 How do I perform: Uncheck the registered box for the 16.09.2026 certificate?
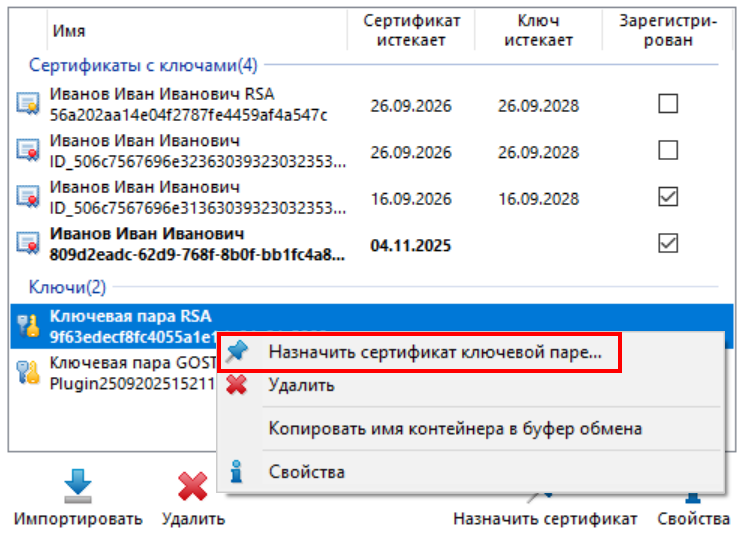pyautogui.click(x=668, y=197)
